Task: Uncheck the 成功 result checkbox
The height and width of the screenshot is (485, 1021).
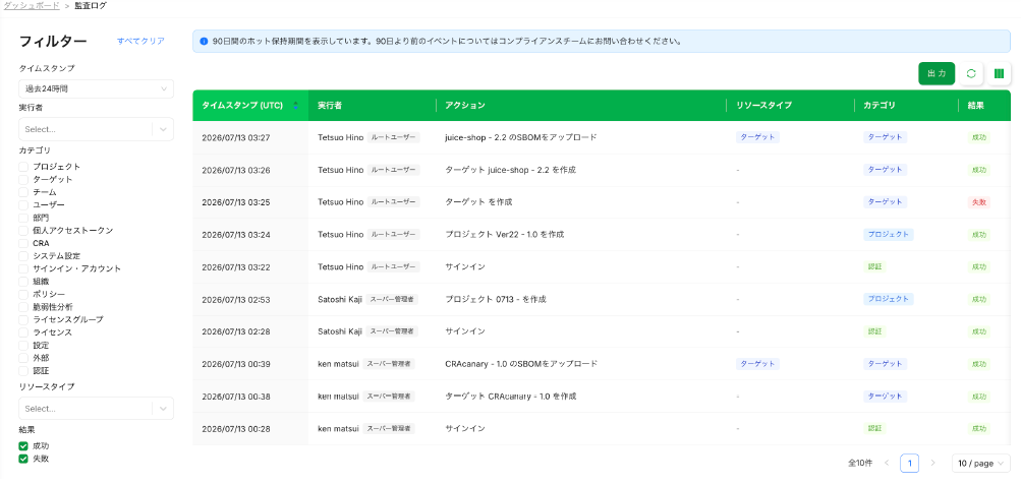Action: click(x=23, y=447)
